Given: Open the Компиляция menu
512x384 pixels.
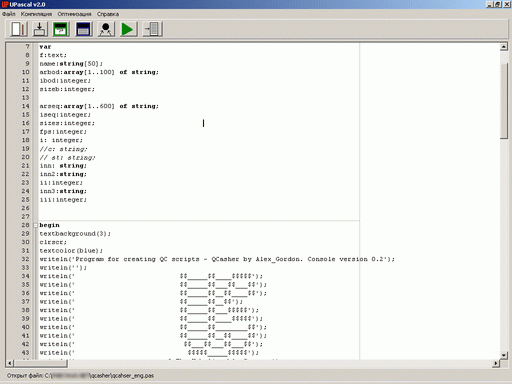Looking at the screenshot, I should (x=36, y=14).
